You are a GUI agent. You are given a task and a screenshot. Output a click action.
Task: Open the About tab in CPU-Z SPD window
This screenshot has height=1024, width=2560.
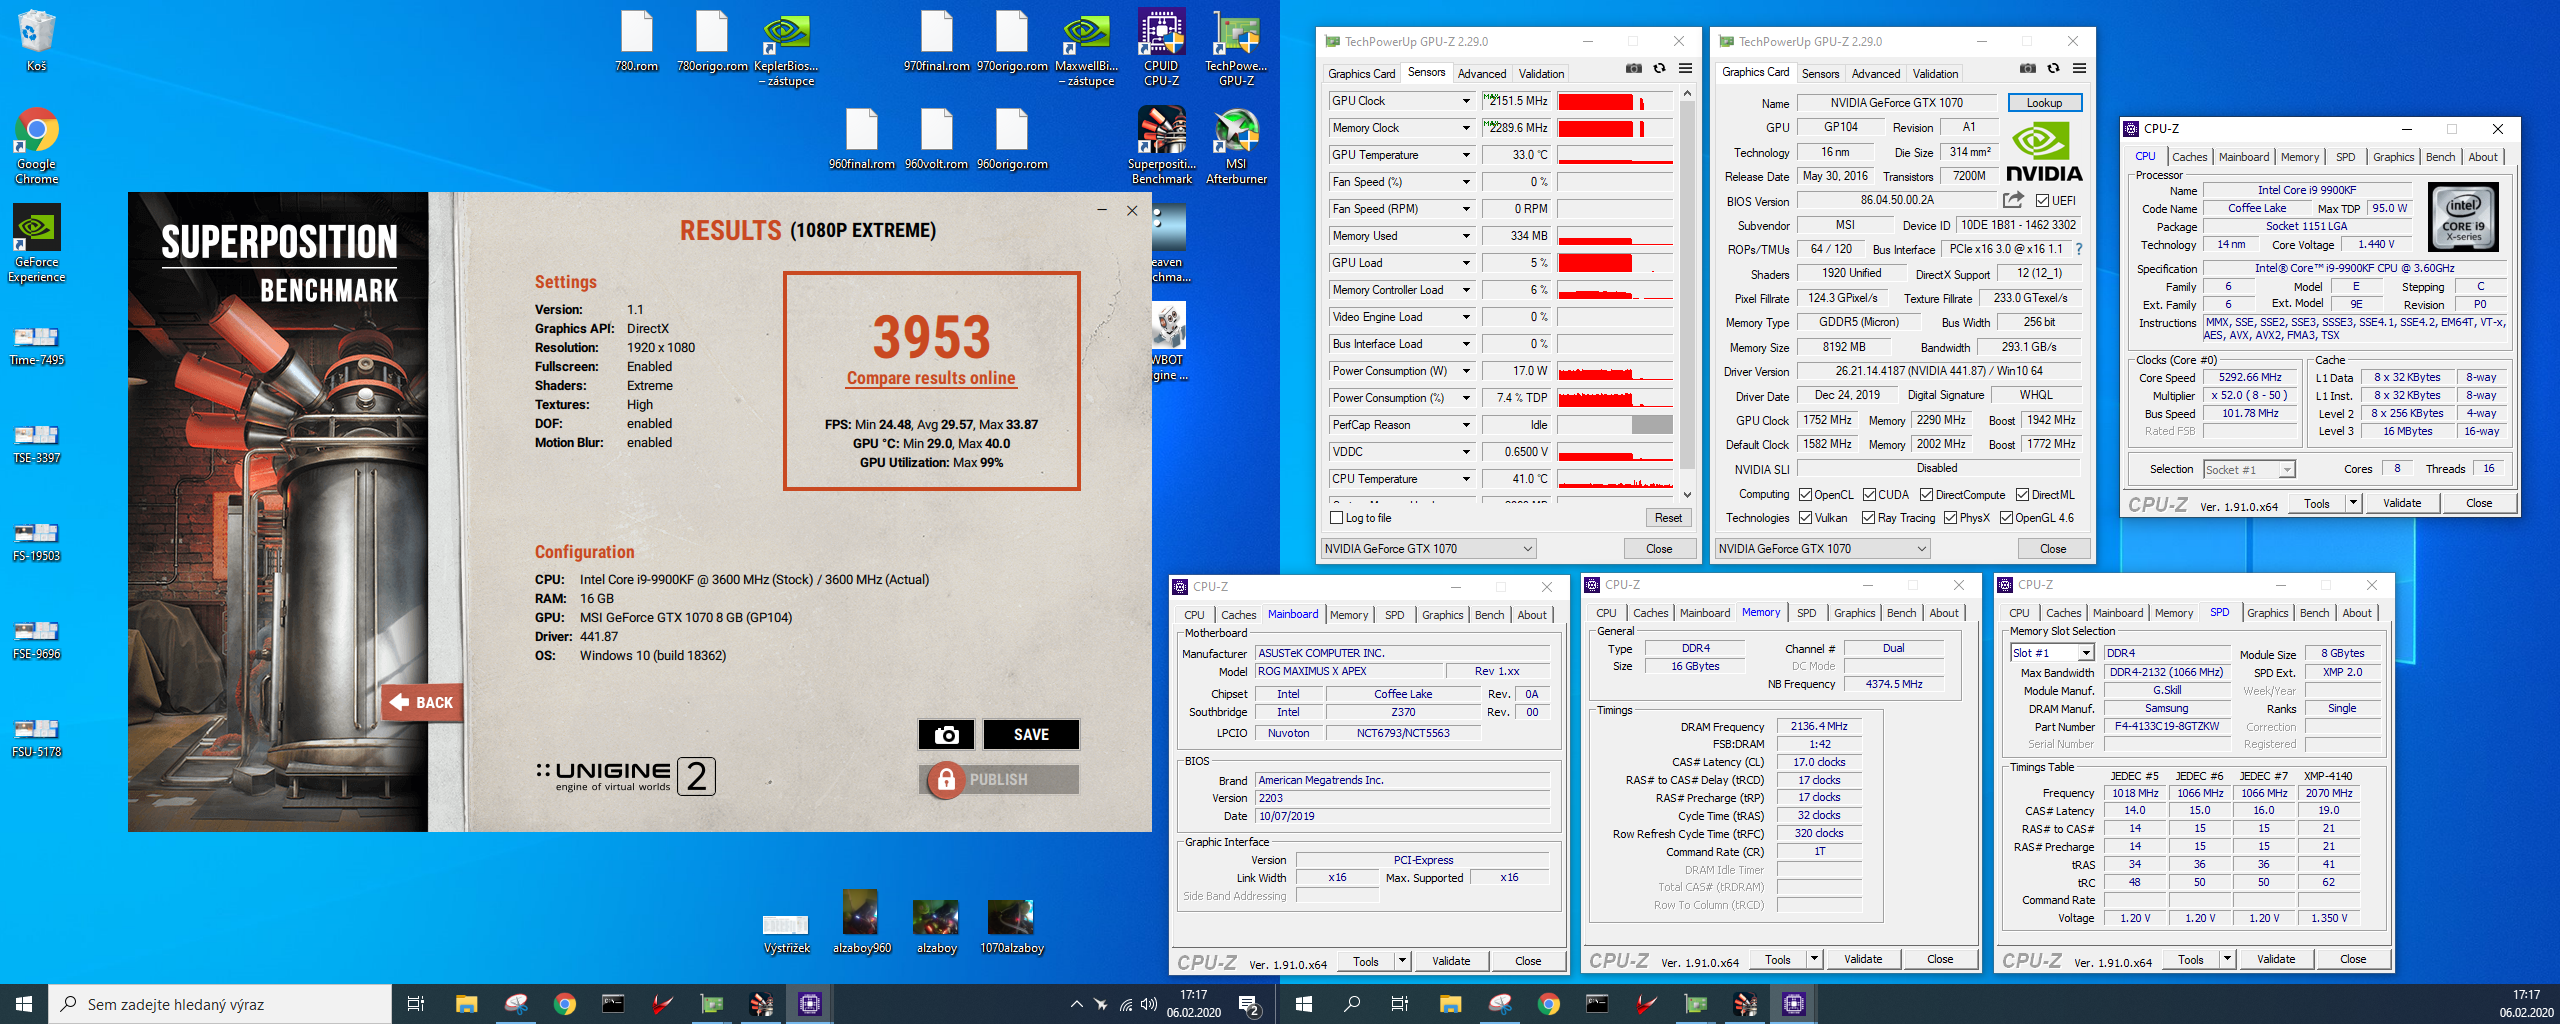2357,613
